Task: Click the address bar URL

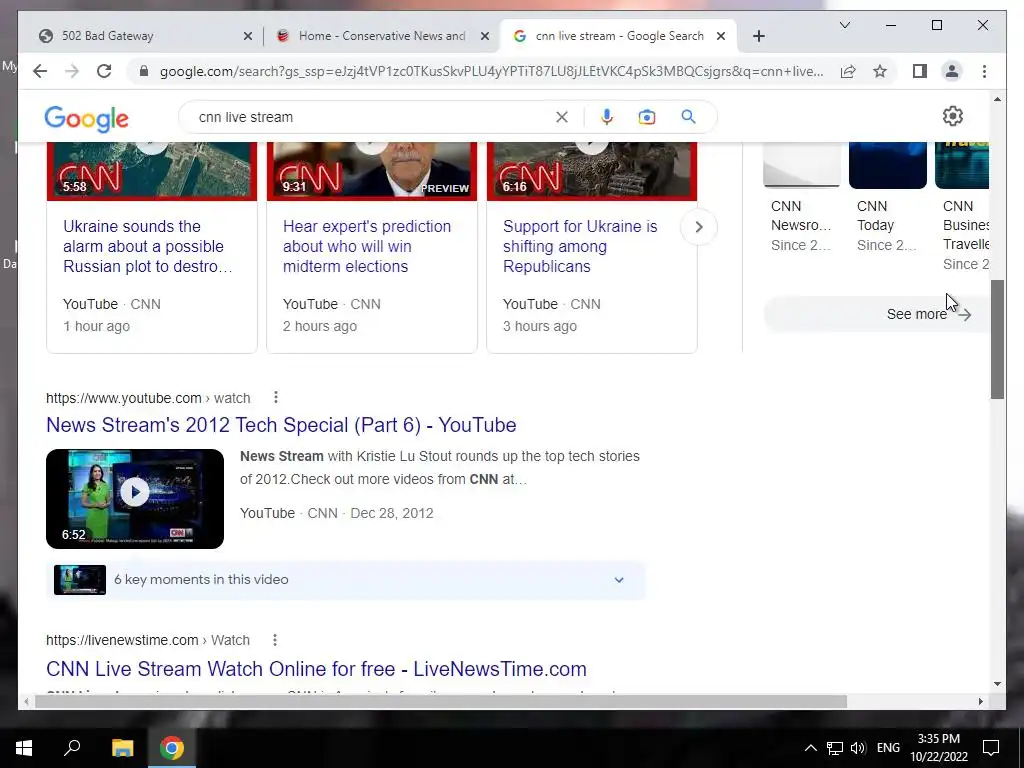Action: coord(491,71)
